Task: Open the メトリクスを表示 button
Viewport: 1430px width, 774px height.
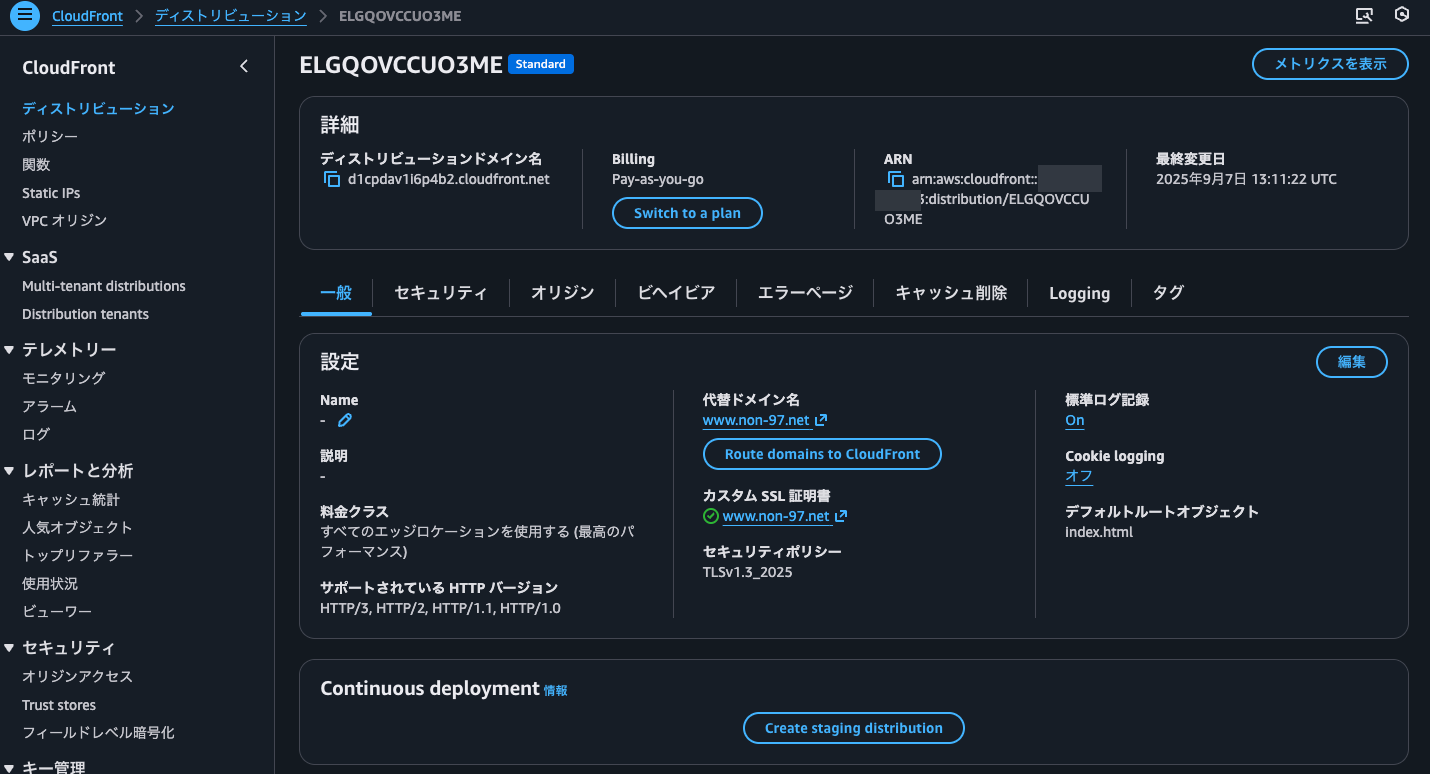Action: coord(1329,64)
